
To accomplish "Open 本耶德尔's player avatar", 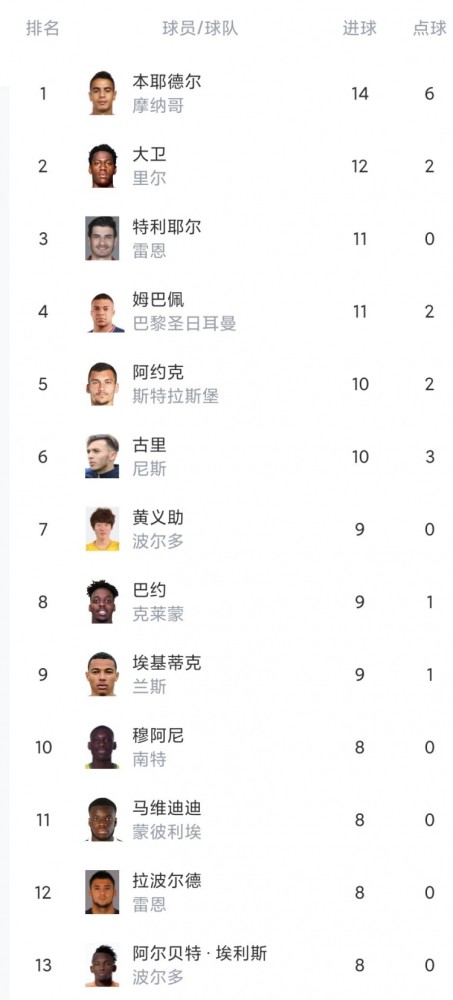I will click(102, 93).
